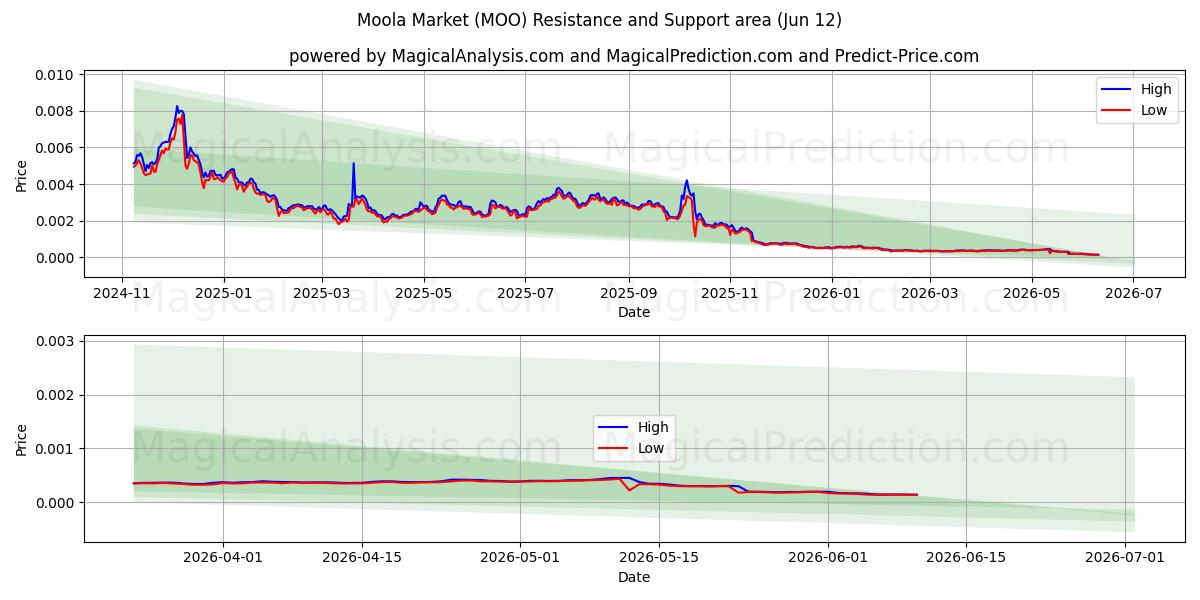This screenshot has height=600, width=1200.
Task: Click the 2026-05-01 date tick label
Action: coord(520,559)
